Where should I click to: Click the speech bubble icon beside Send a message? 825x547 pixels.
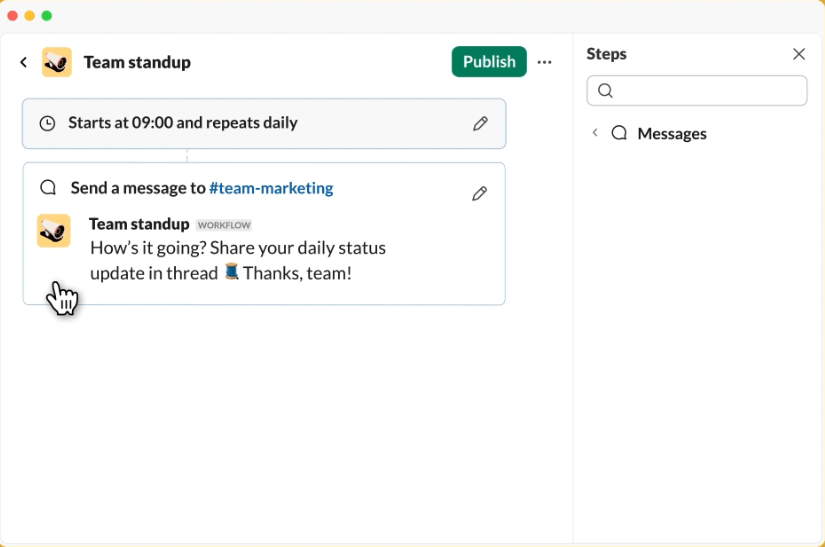[x=48, y=187]
